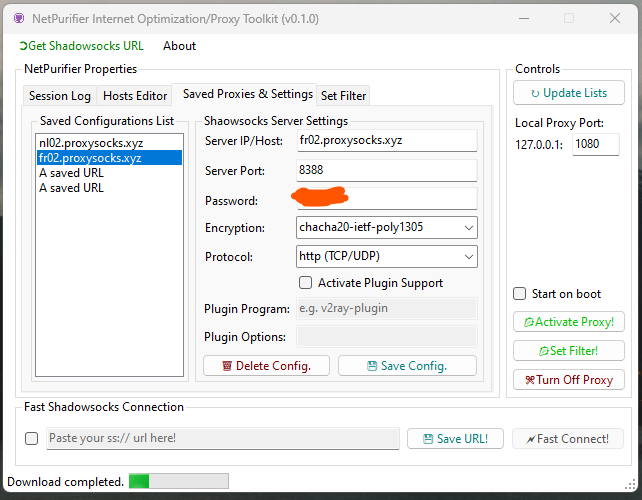
Task: Click the Fast Connect! button
Action: [x=568, y=439]
